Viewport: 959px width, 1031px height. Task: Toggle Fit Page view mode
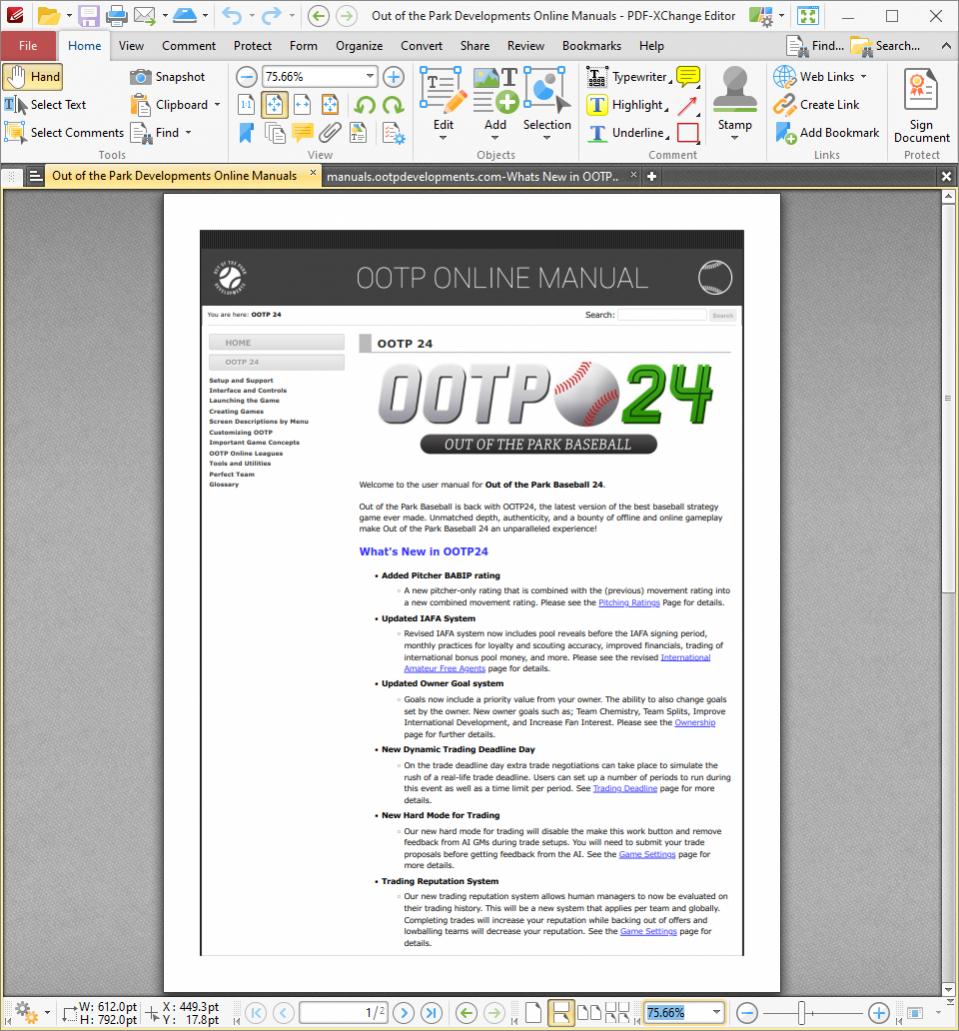click(x=274, y=105)
